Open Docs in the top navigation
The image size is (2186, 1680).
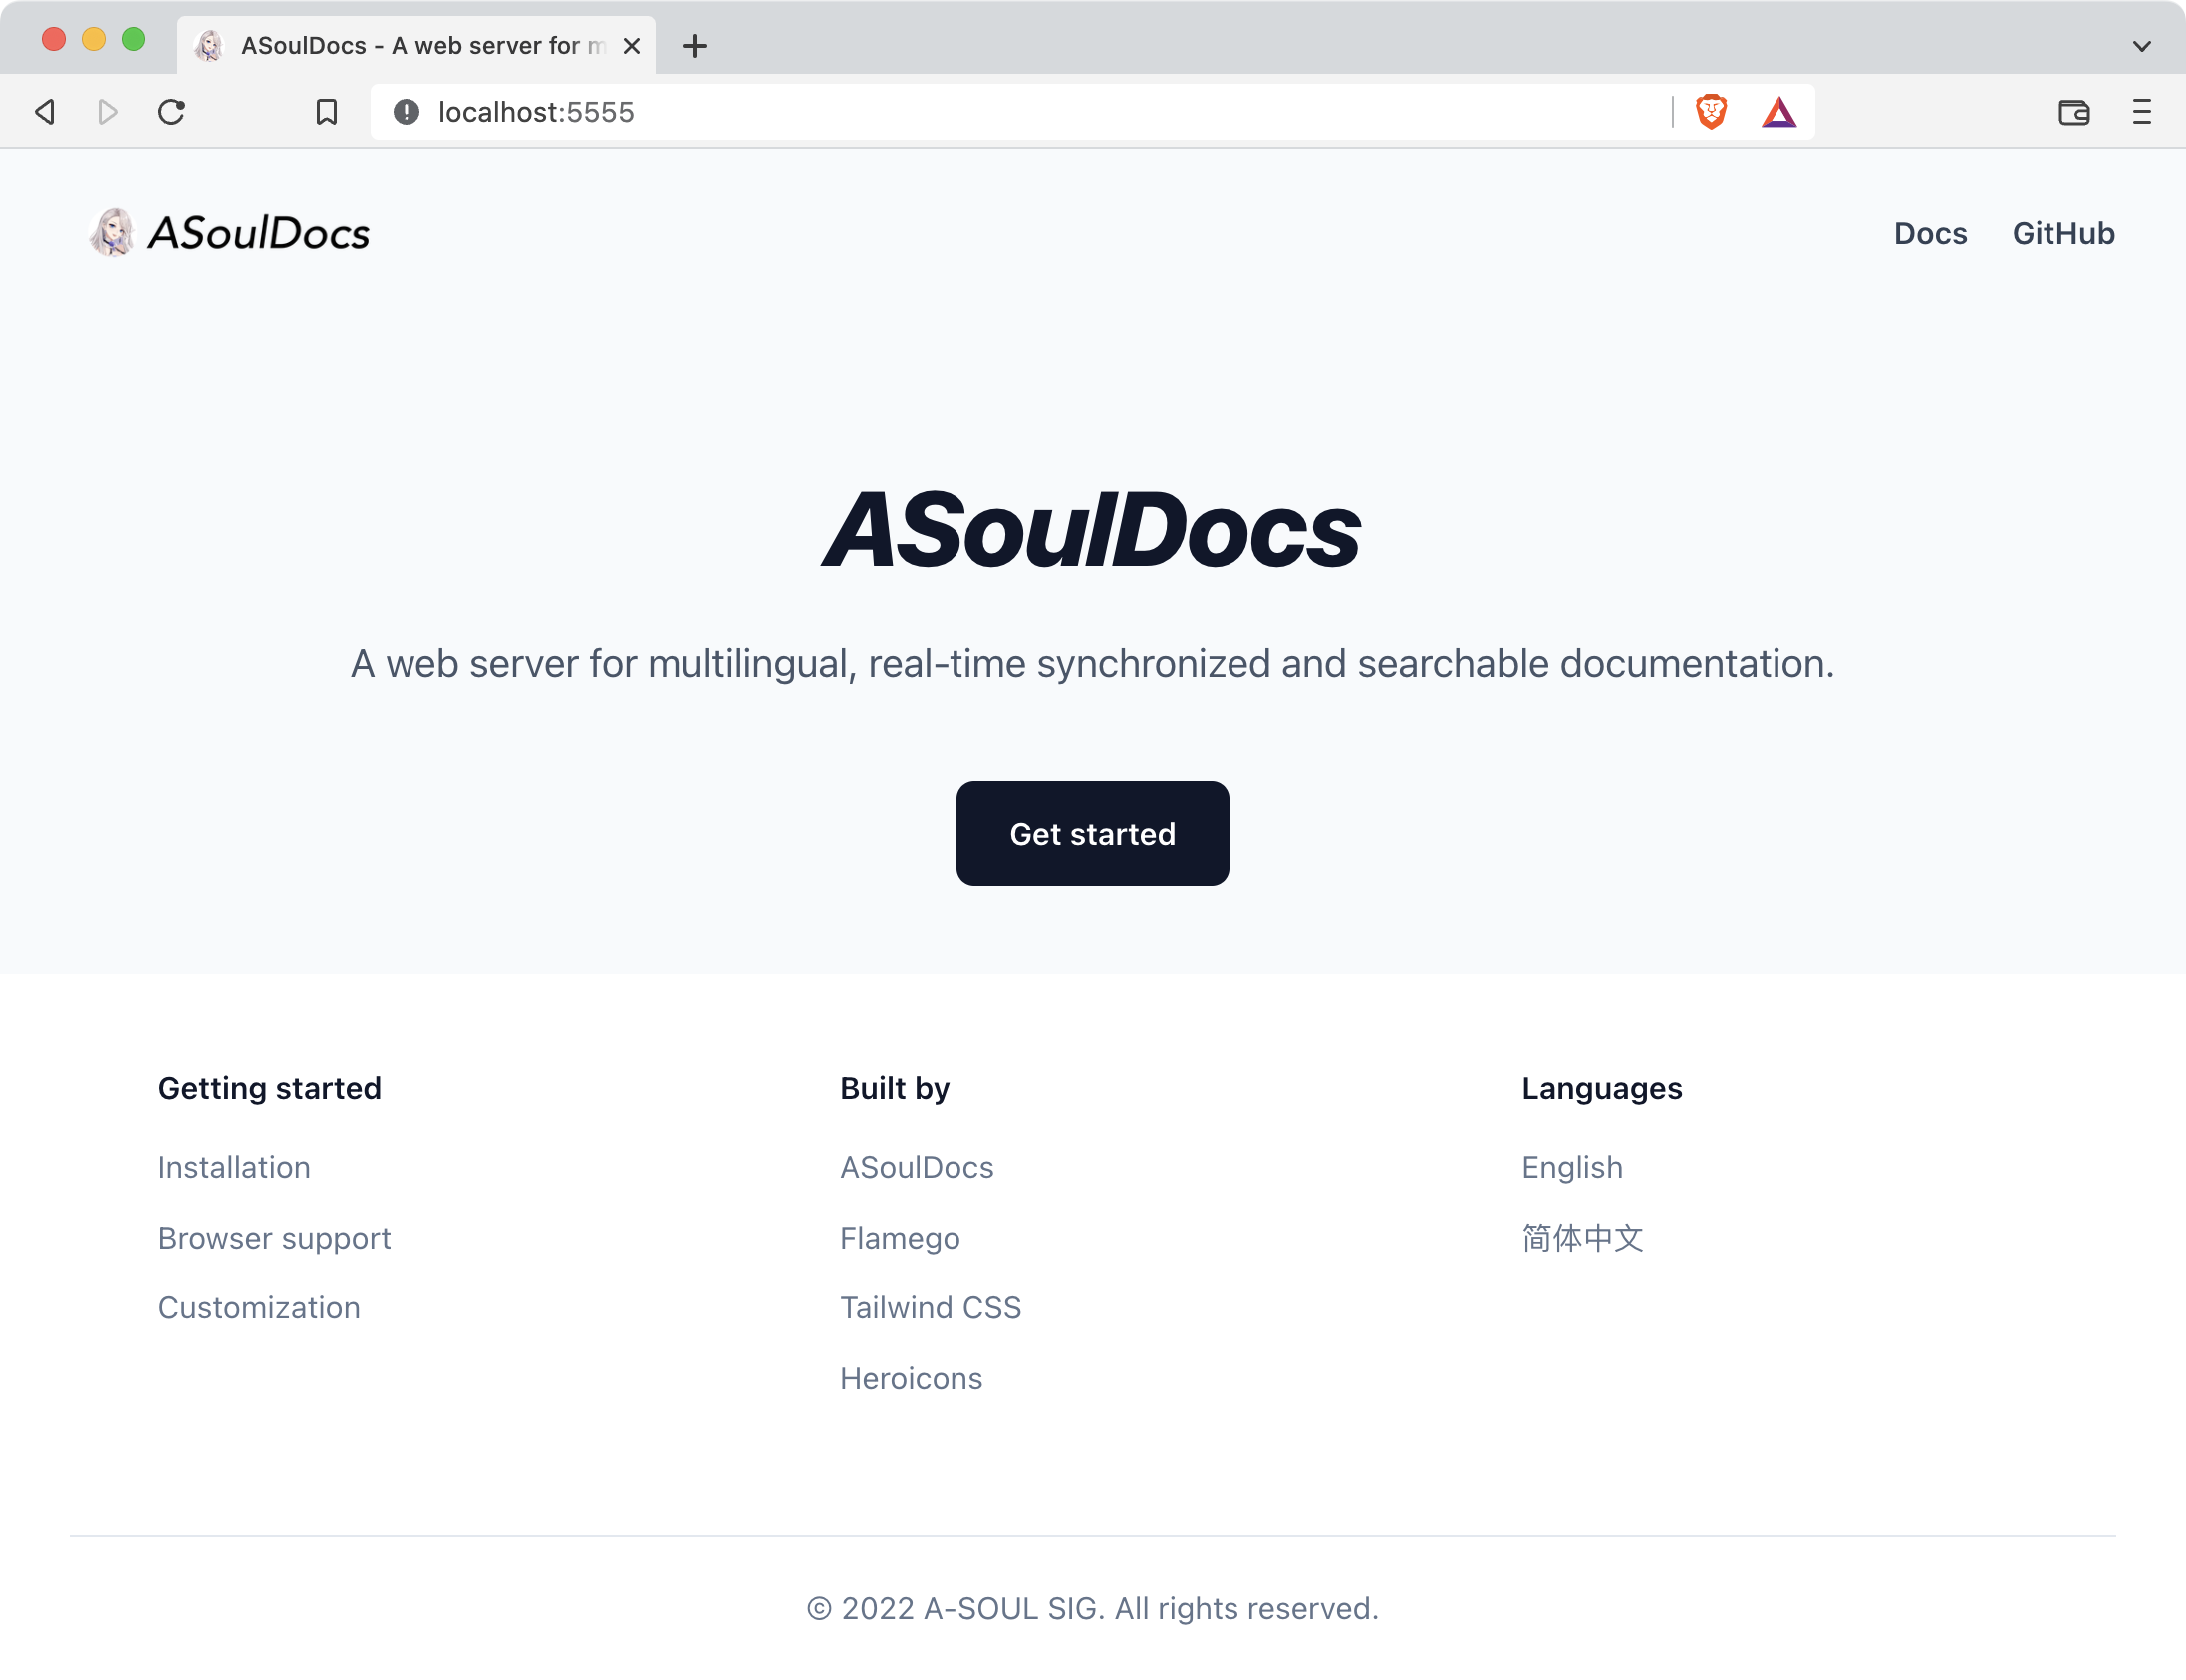pos(1930,233)
